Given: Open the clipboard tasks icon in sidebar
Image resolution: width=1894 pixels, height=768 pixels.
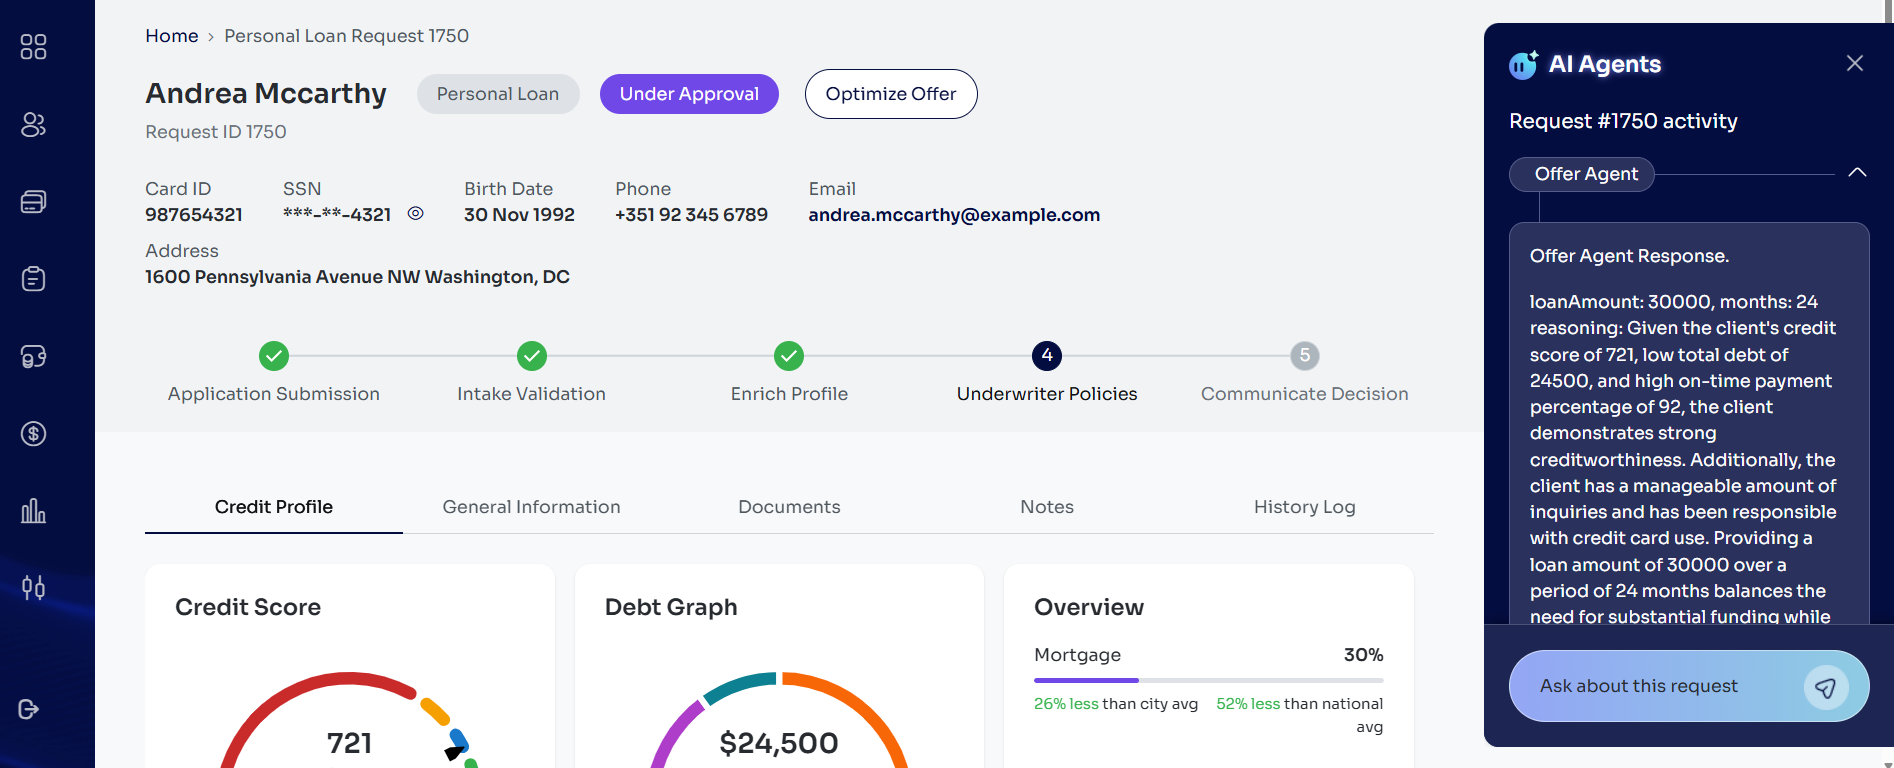Looking at the screenshot, I should [33, 279].
